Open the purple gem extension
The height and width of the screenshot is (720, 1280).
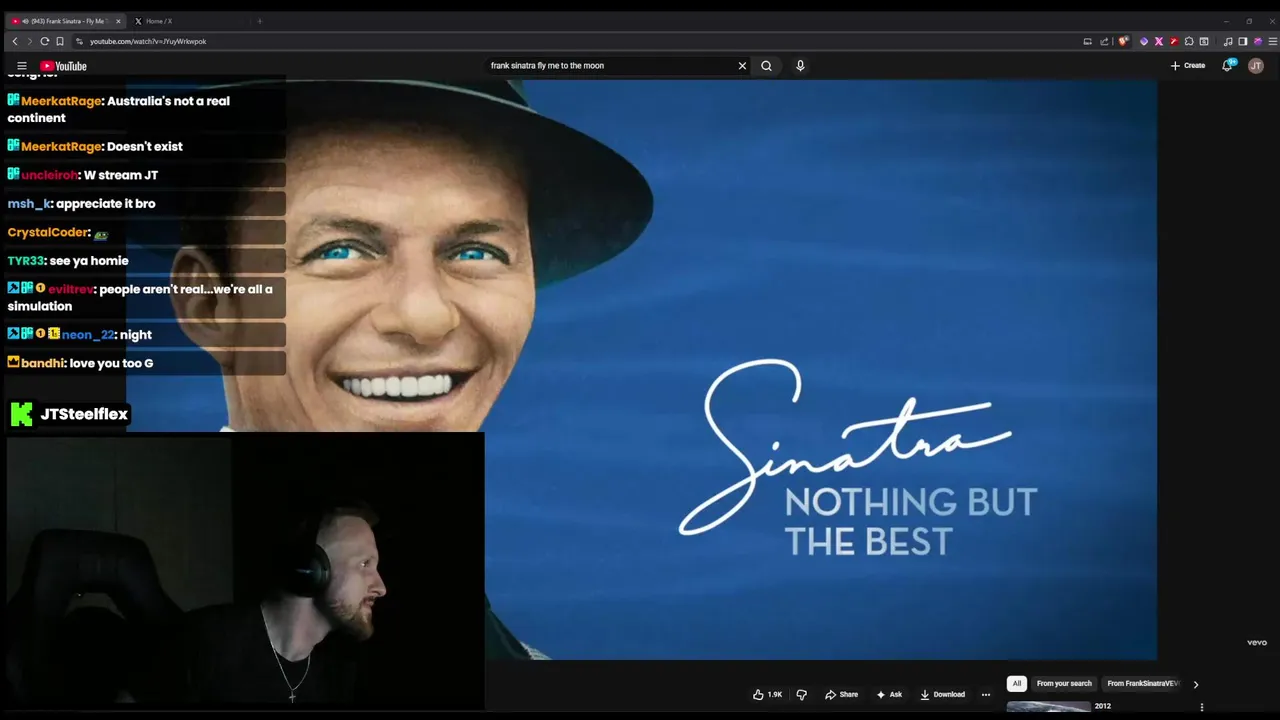click(1144, 41)
